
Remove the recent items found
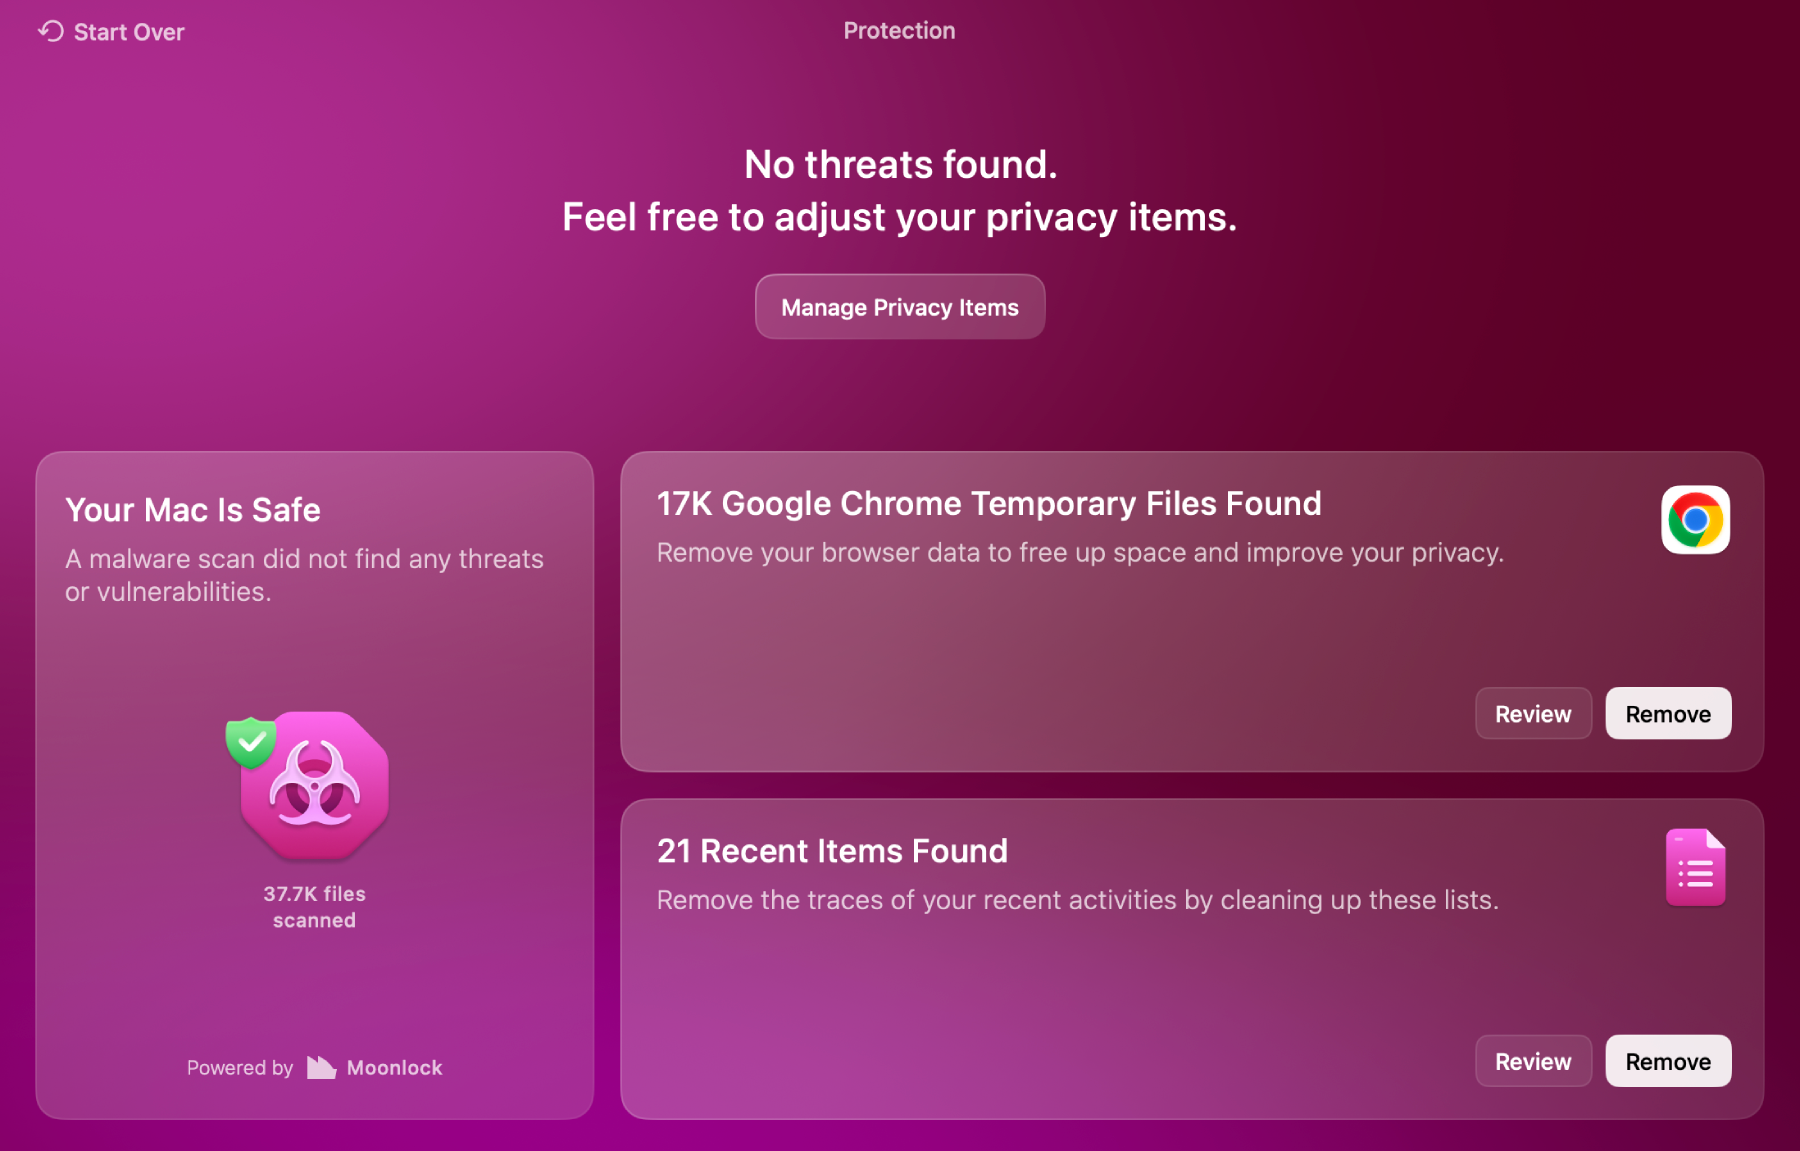[1667, 1060]
